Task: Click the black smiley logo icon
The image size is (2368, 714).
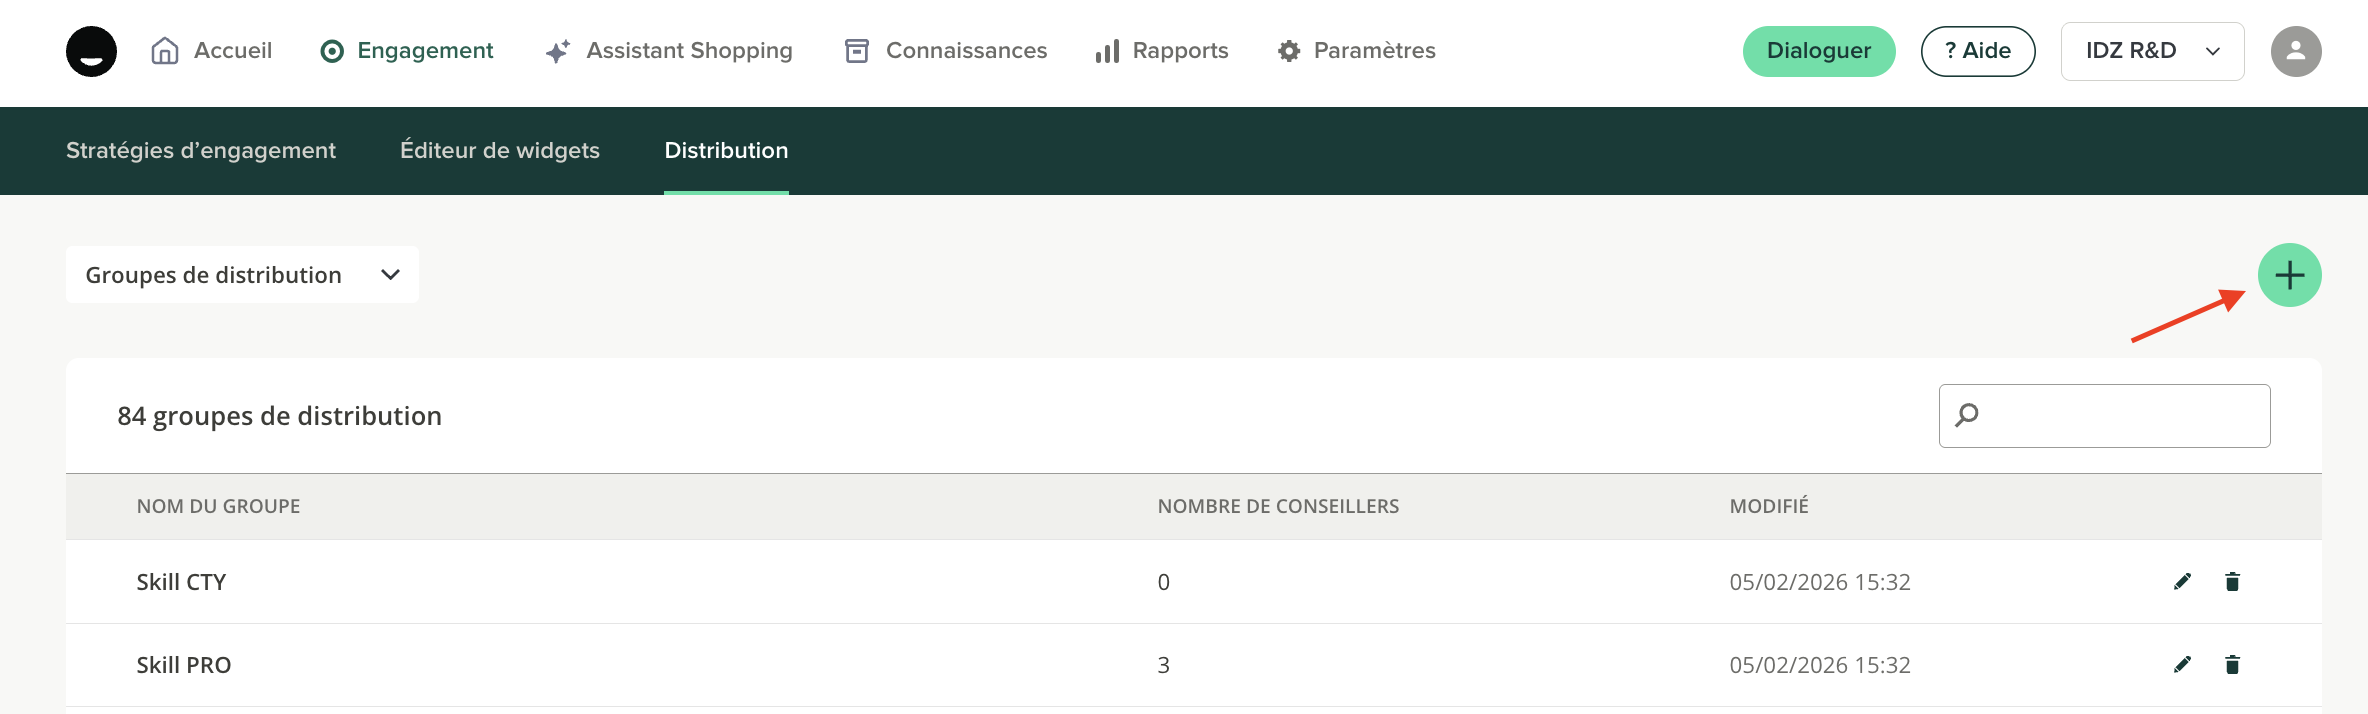Action: coord(91,51)
